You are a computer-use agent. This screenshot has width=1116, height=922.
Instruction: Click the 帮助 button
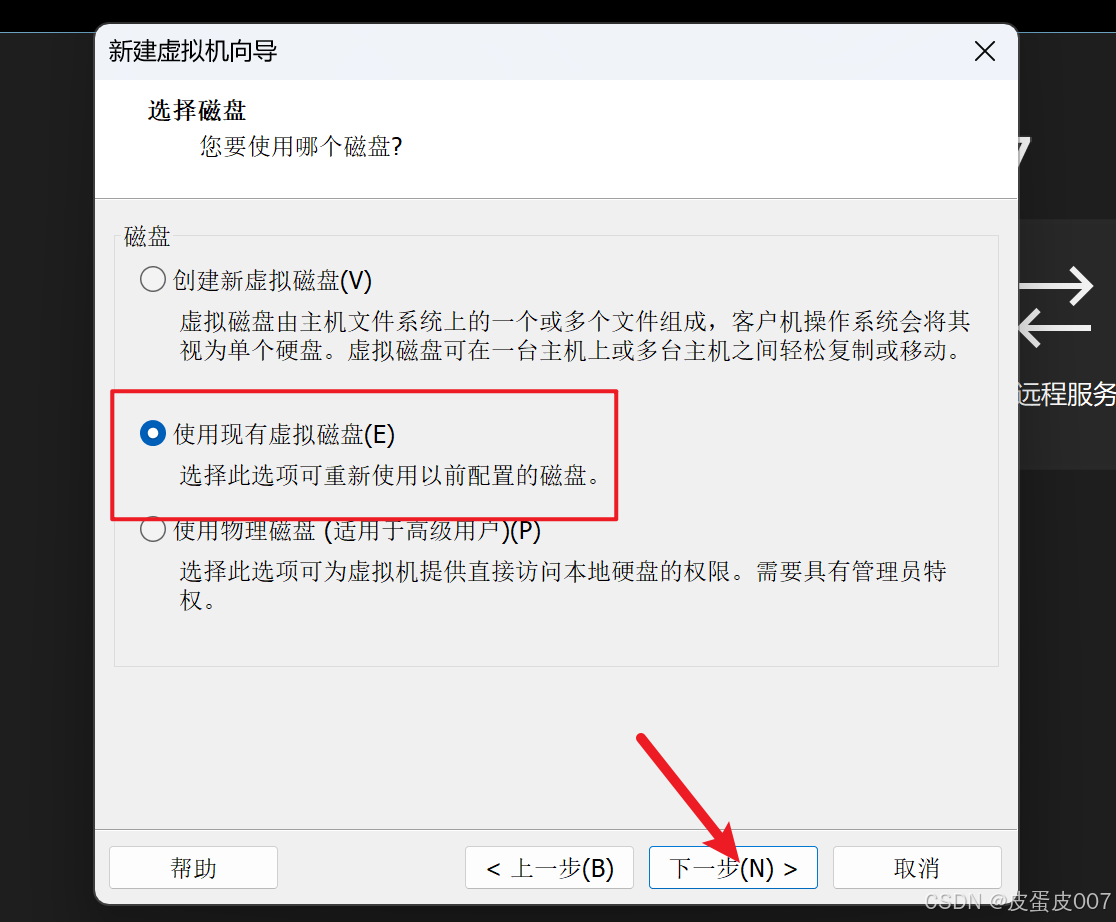194,867
